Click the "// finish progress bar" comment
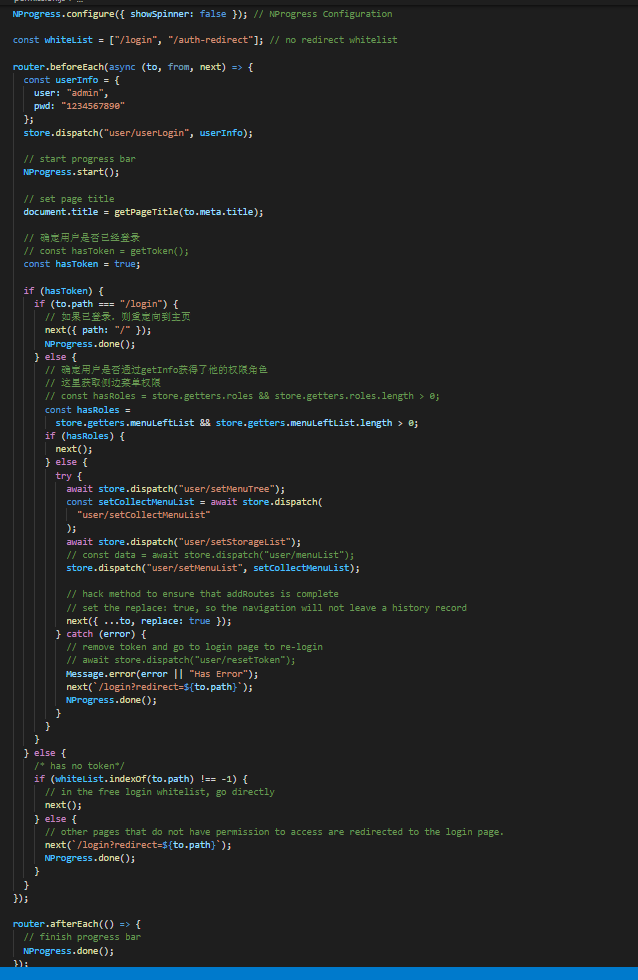 pyautogui.click(x=82, y=938)
